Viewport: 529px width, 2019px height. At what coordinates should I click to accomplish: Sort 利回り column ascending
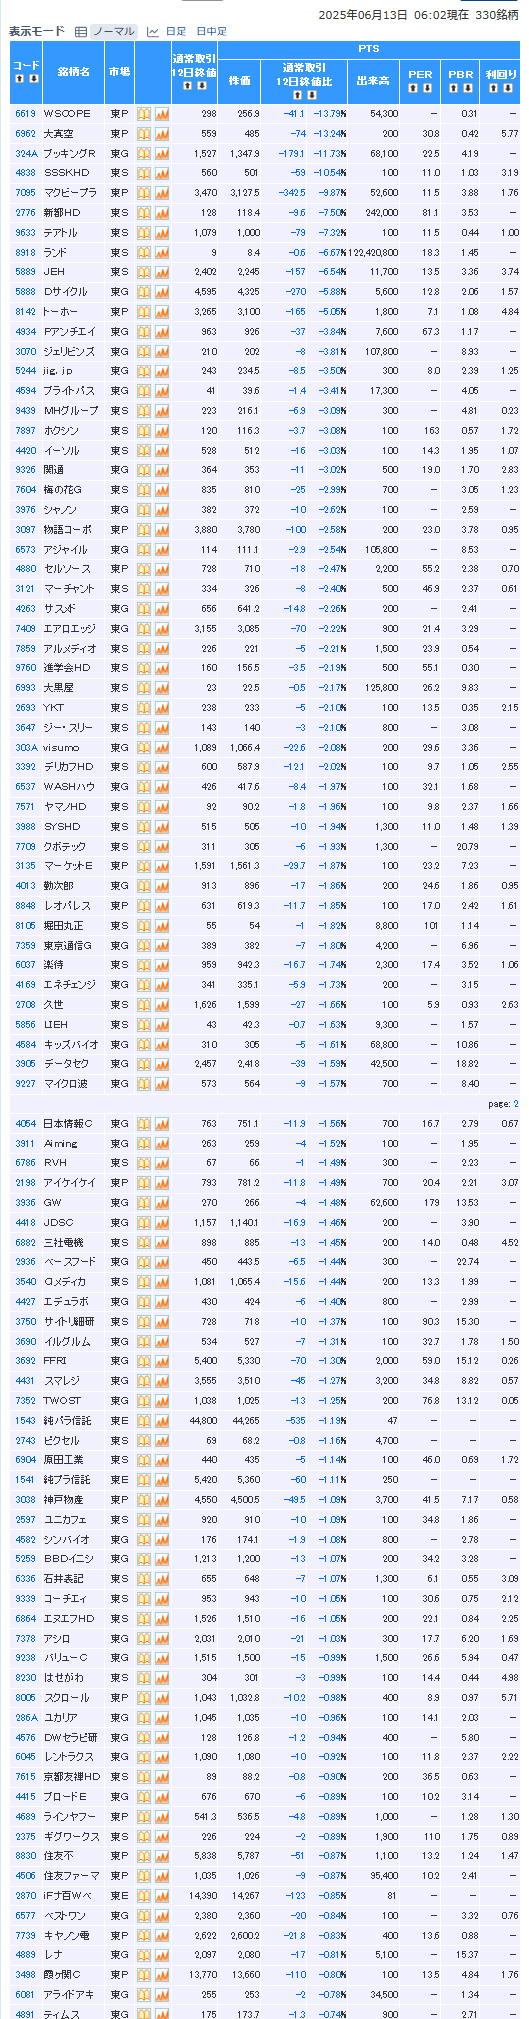point(495,88)
